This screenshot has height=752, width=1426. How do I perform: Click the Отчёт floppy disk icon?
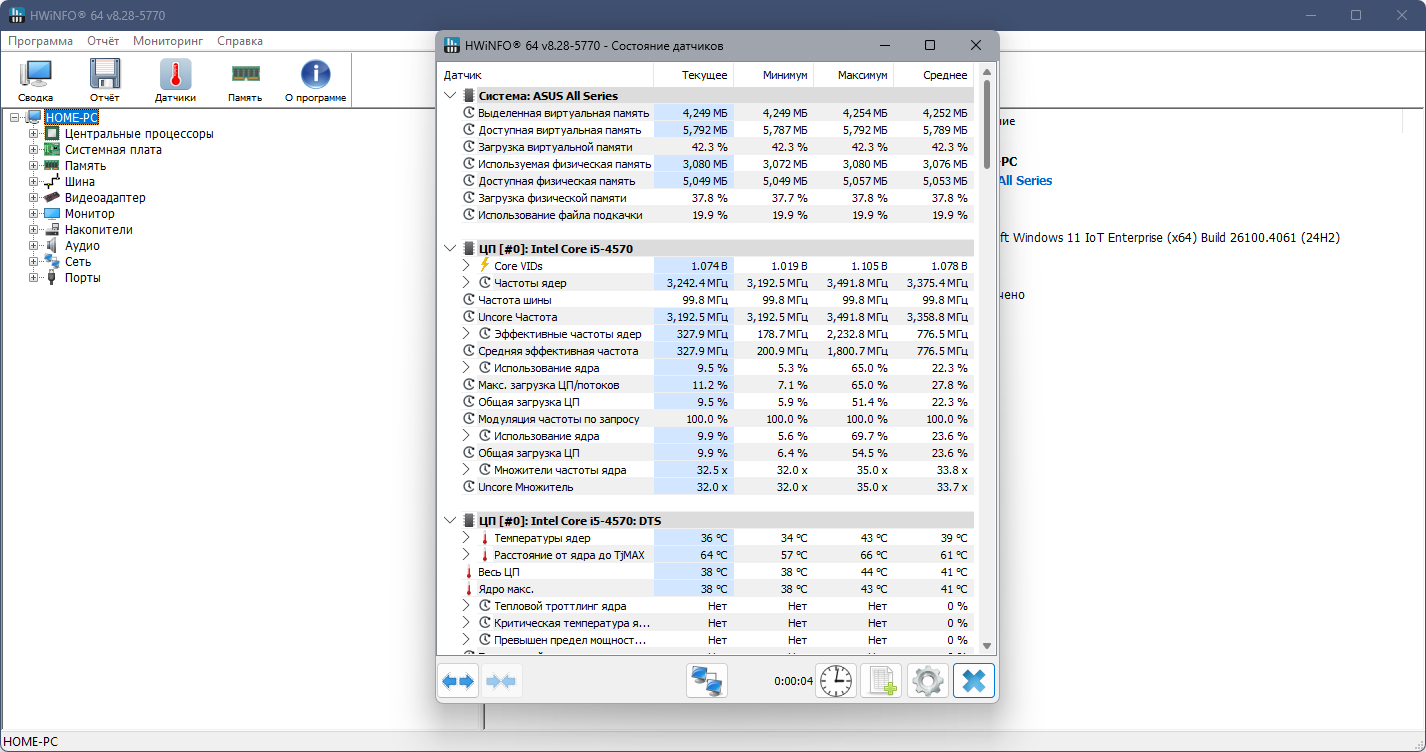pyautogui.click(x=105, y=80)
